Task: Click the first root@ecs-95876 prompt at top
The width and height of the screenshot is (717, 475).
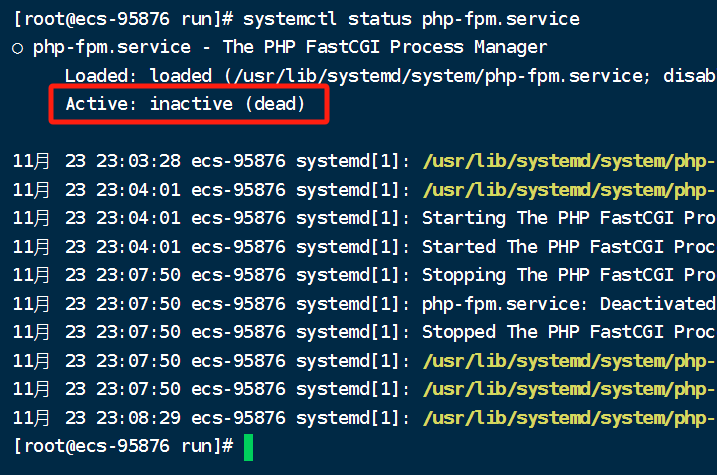Action: (x=123, y=19)
